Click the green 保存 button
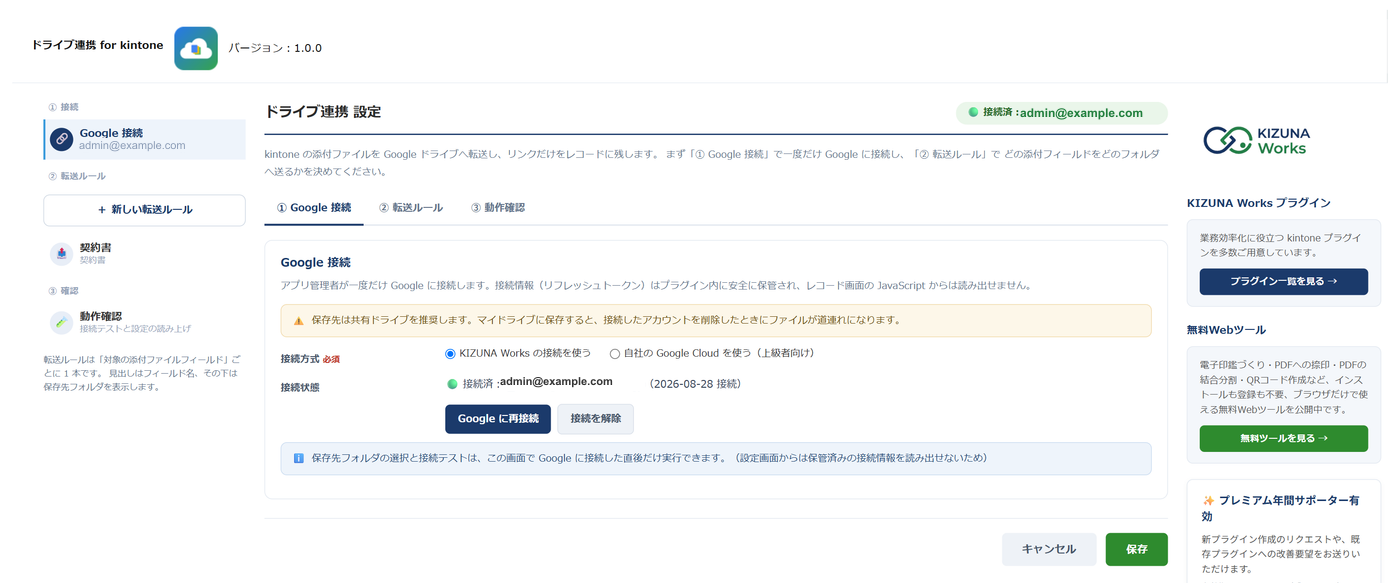The width and height of the screenshot is (1400, 583). [x=1137, y=549]
